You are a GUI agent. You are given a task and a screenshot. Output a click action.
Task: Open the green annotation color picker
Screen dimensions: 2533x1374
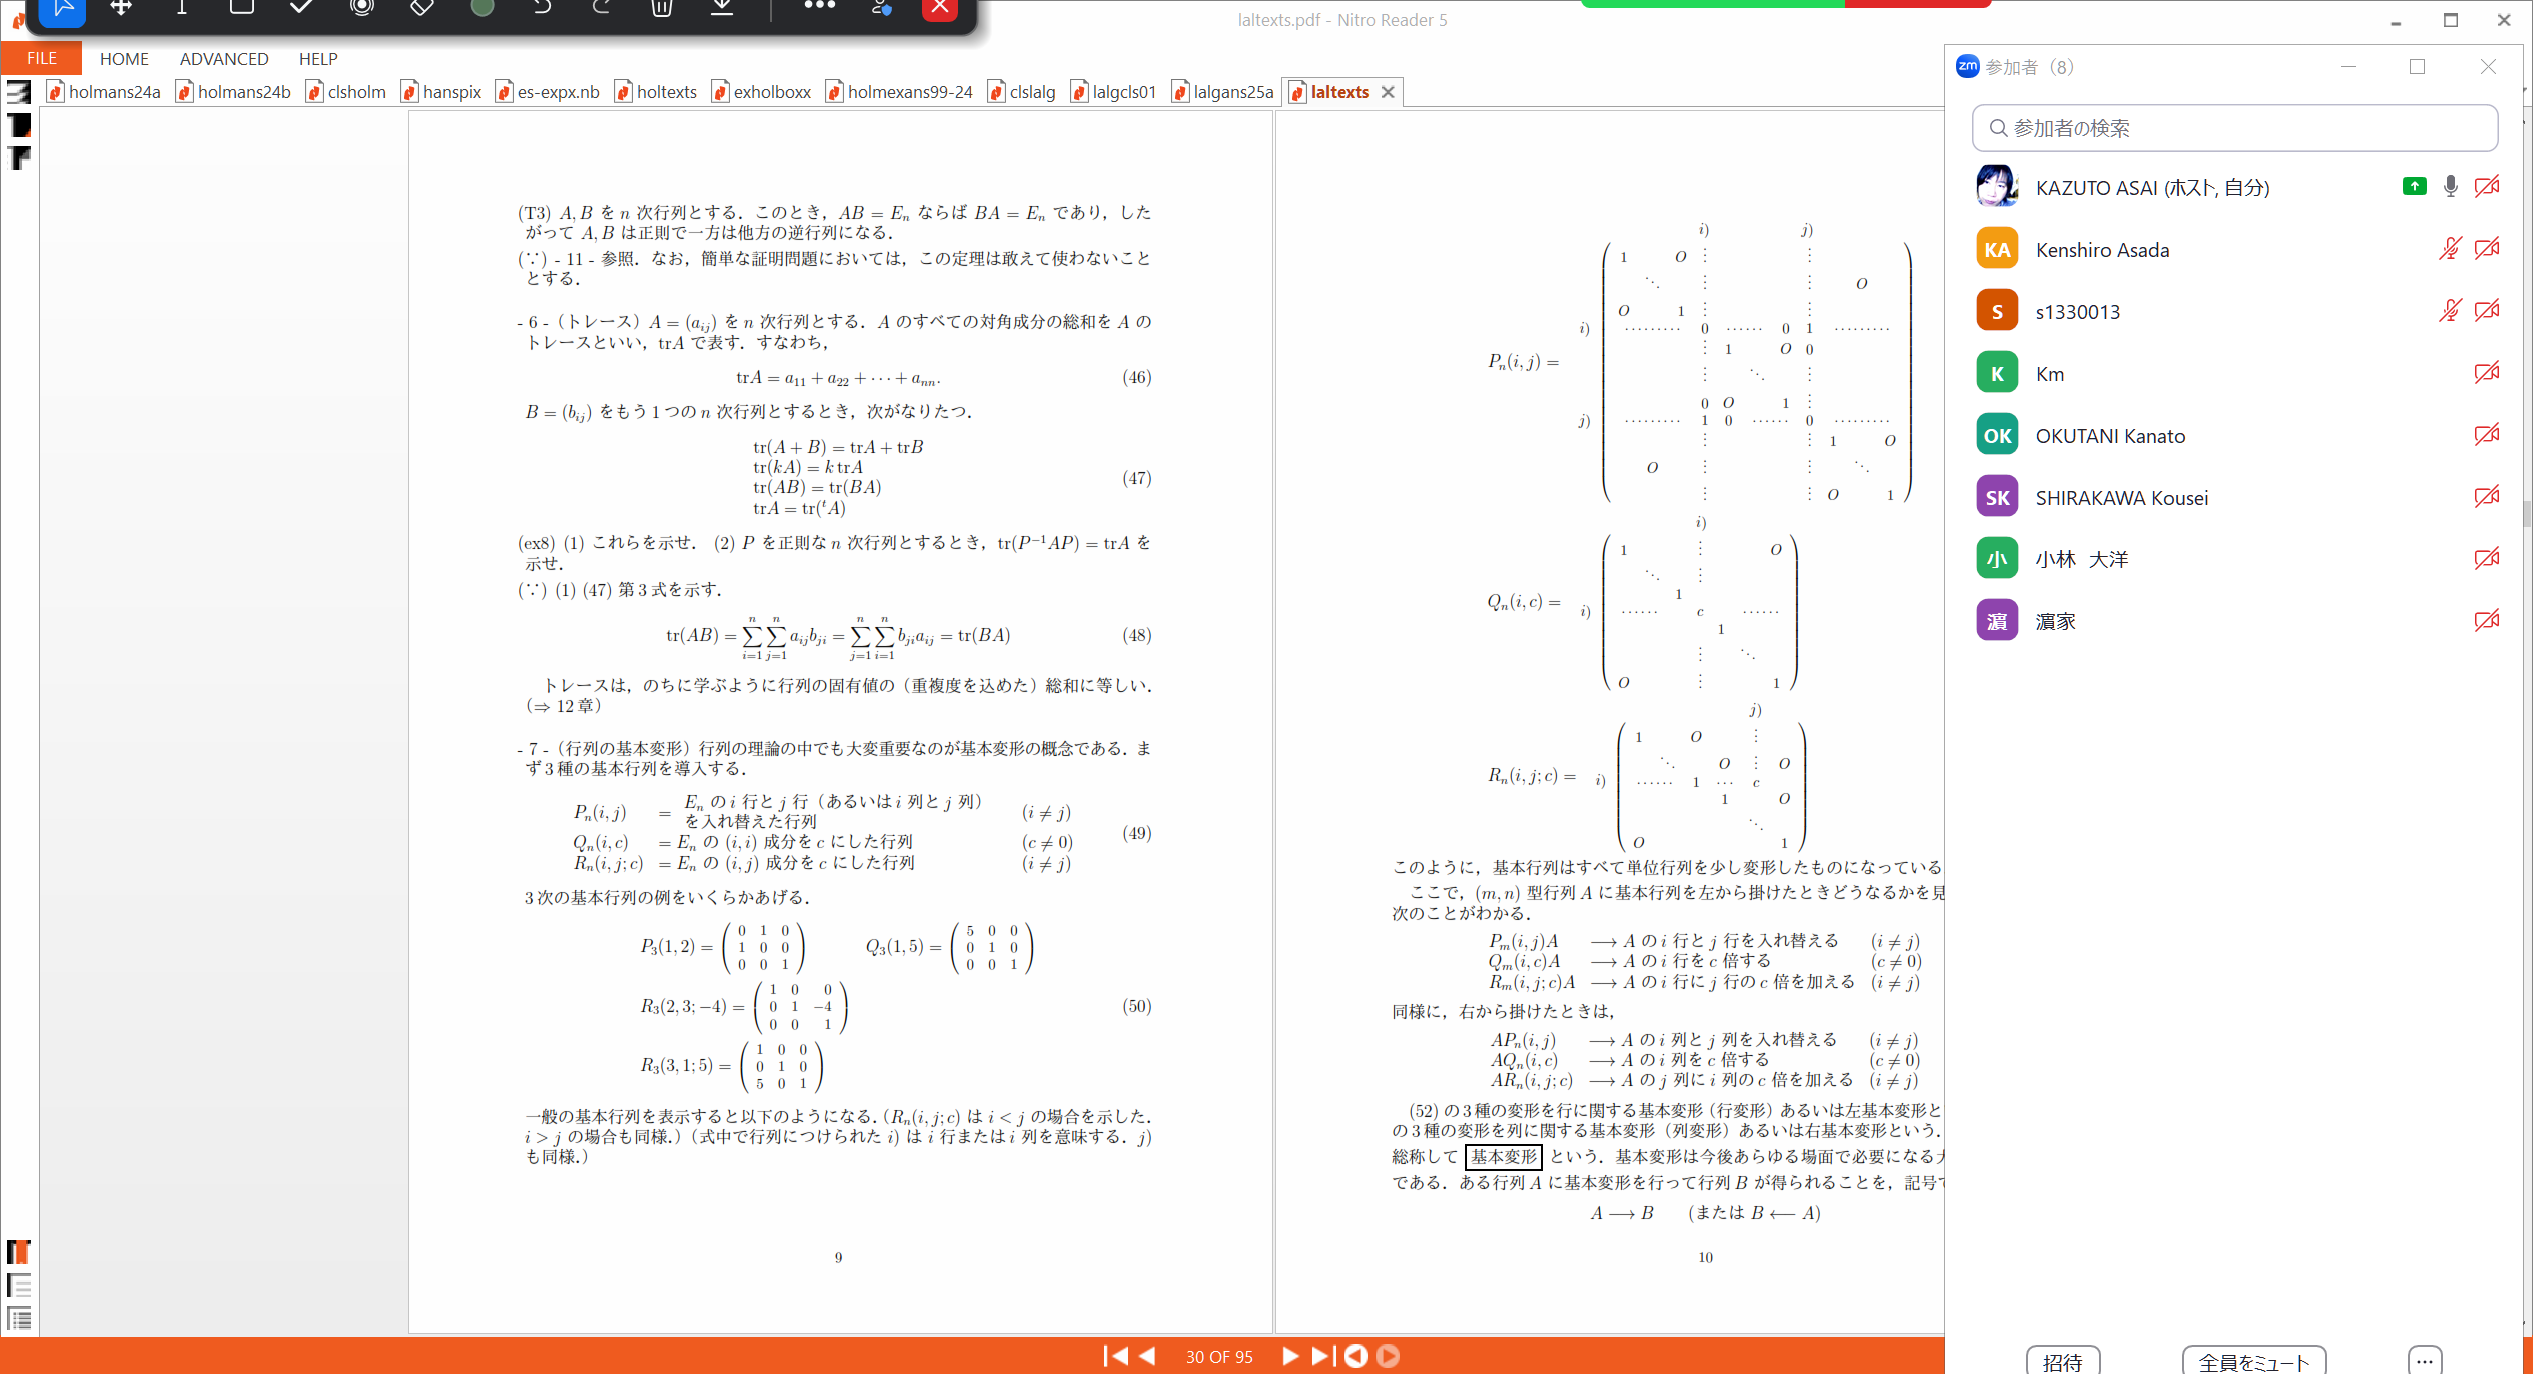tap(482, 8)
